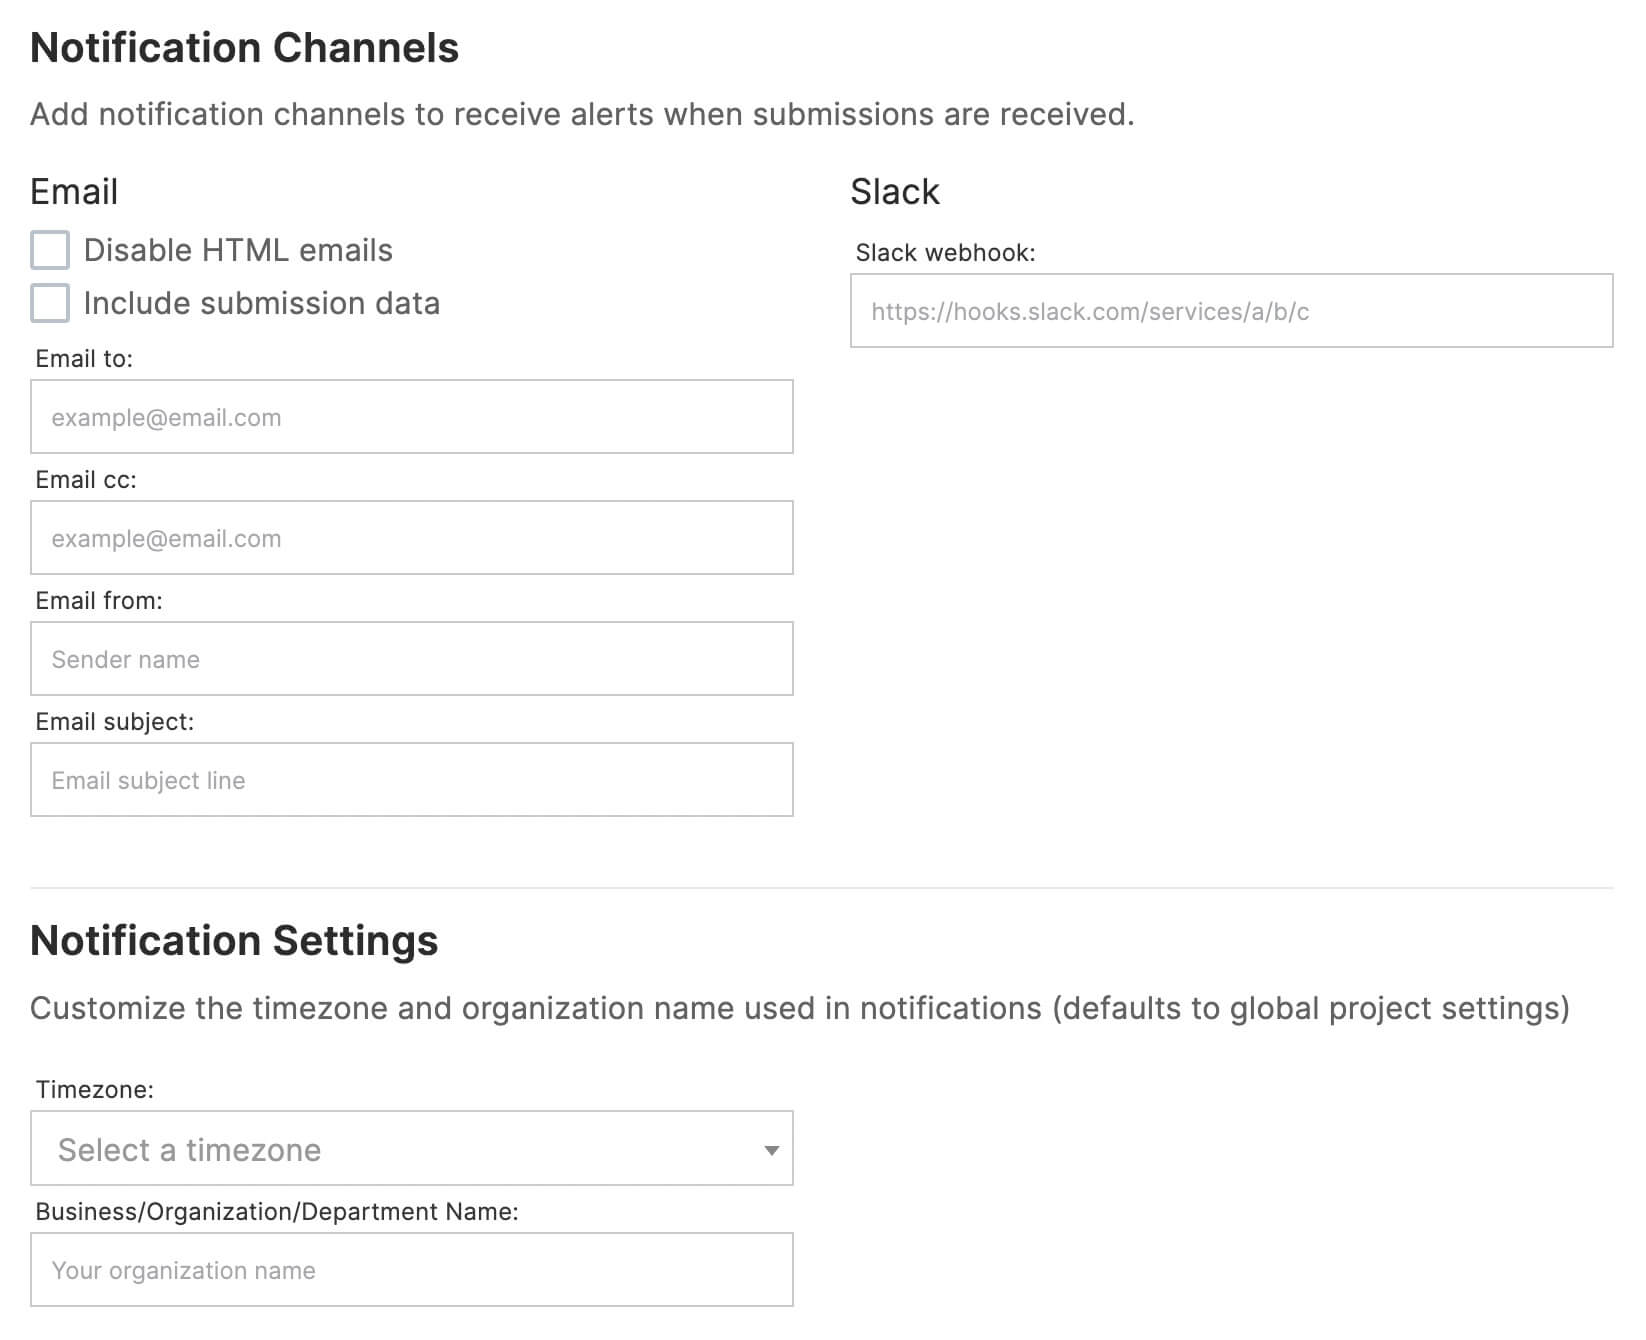Click the 'Email from:' label
Image resolution: width=1646 pixels, height=1340 pixels.
pos(99,601)
